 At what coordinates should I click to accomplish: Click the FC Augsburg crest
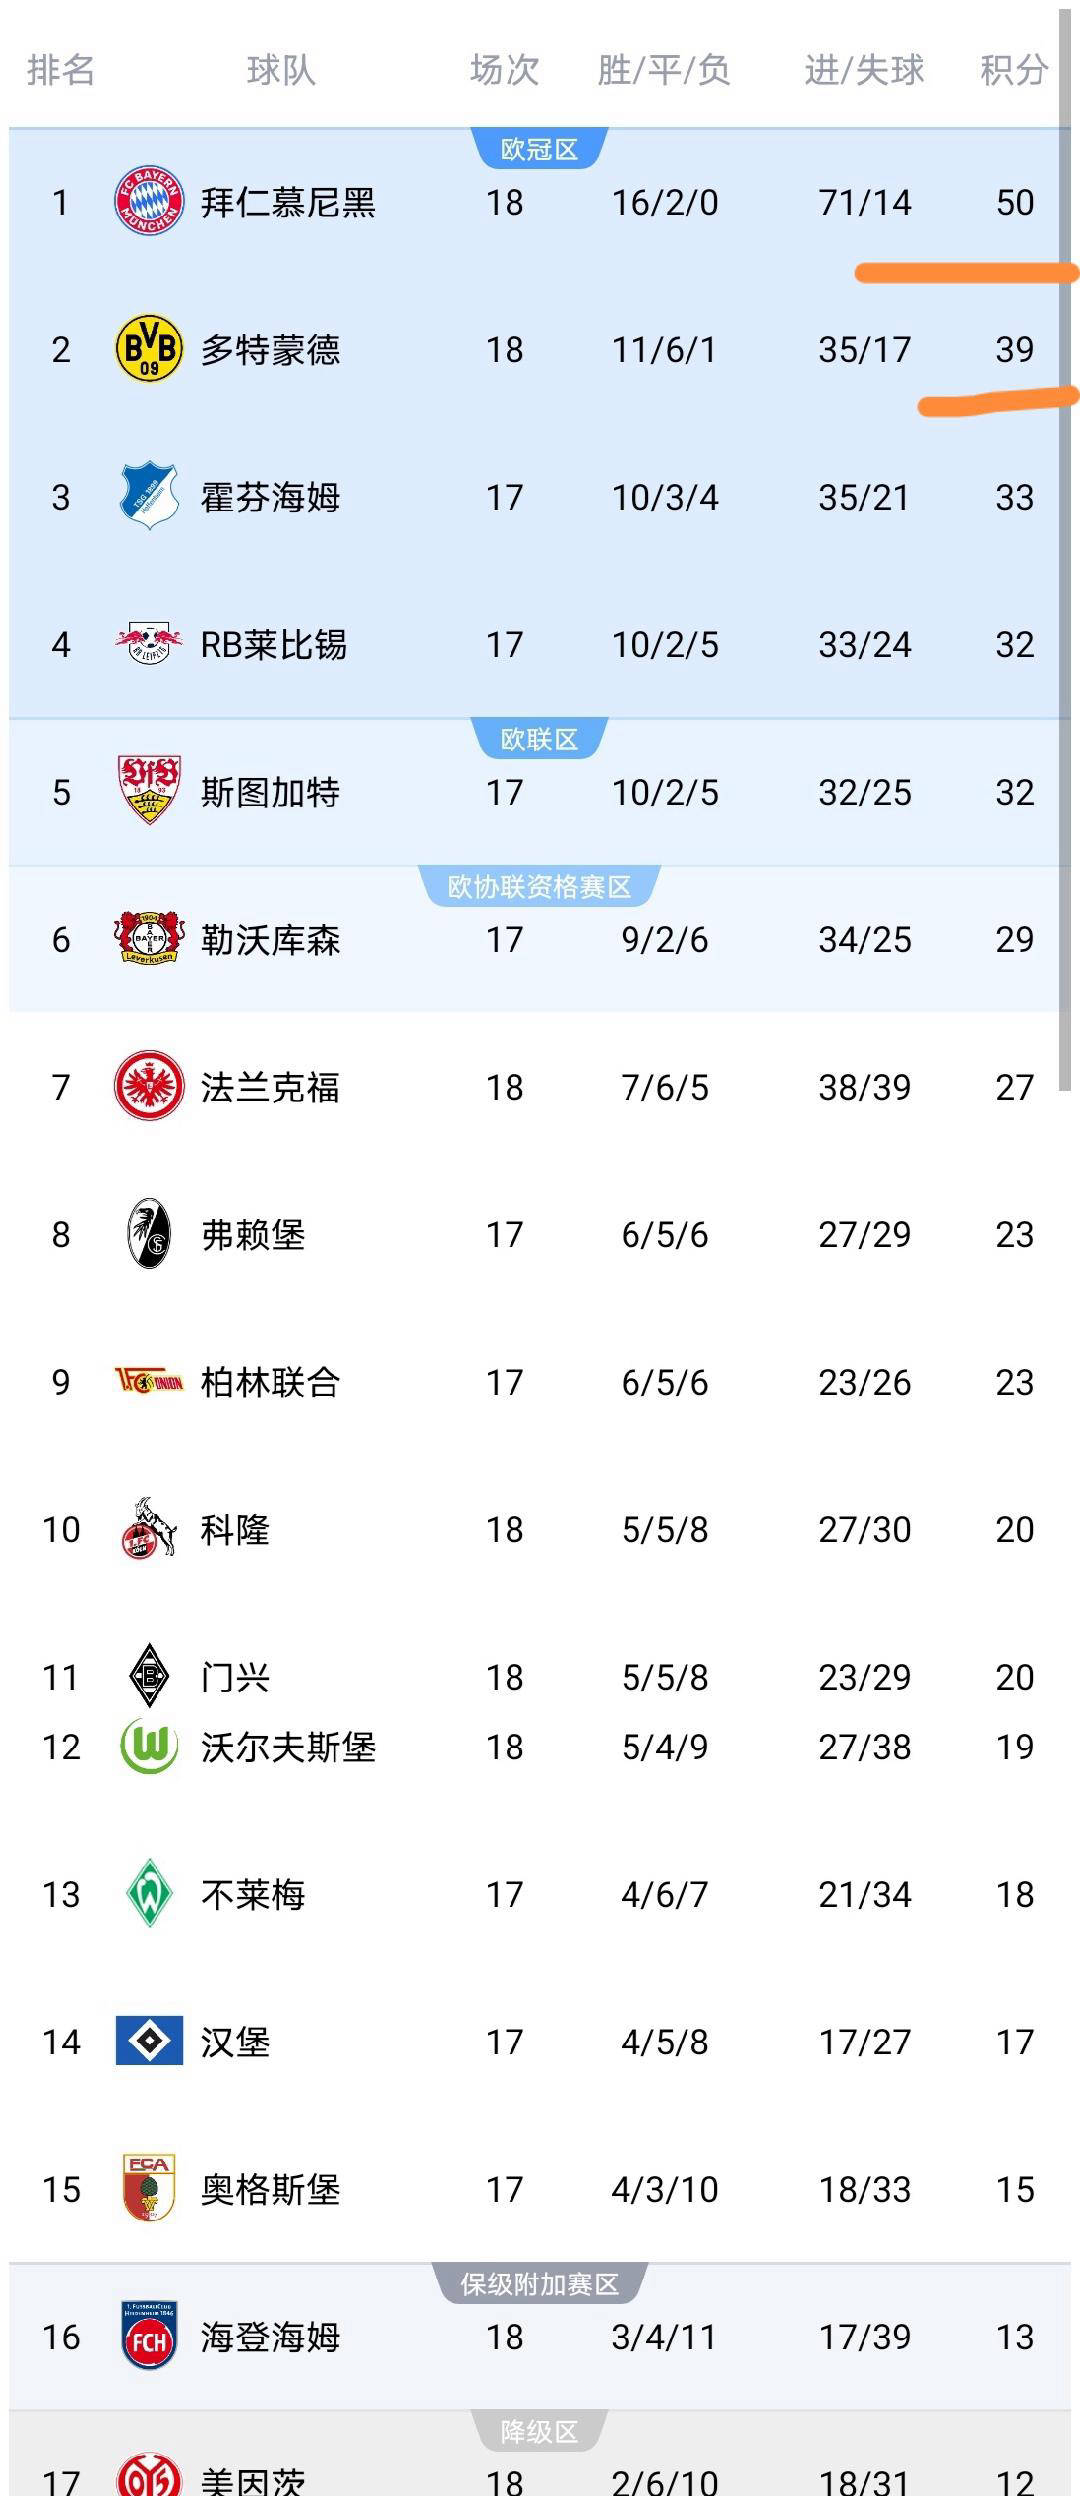coord(149,2188)
